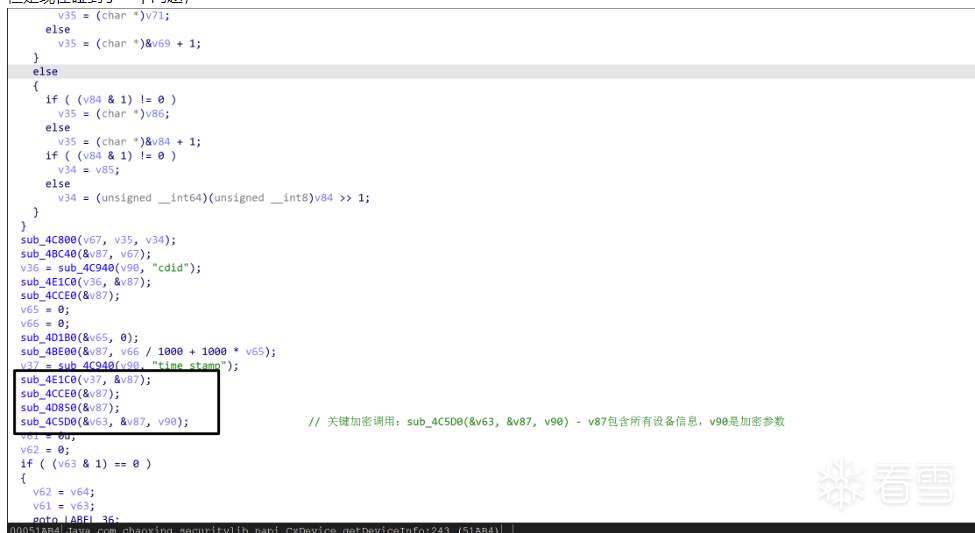Click the 'goto LABEL_36;' line
Image resolution: width=975 pixels, height=533 pixels.
(76, 520)
